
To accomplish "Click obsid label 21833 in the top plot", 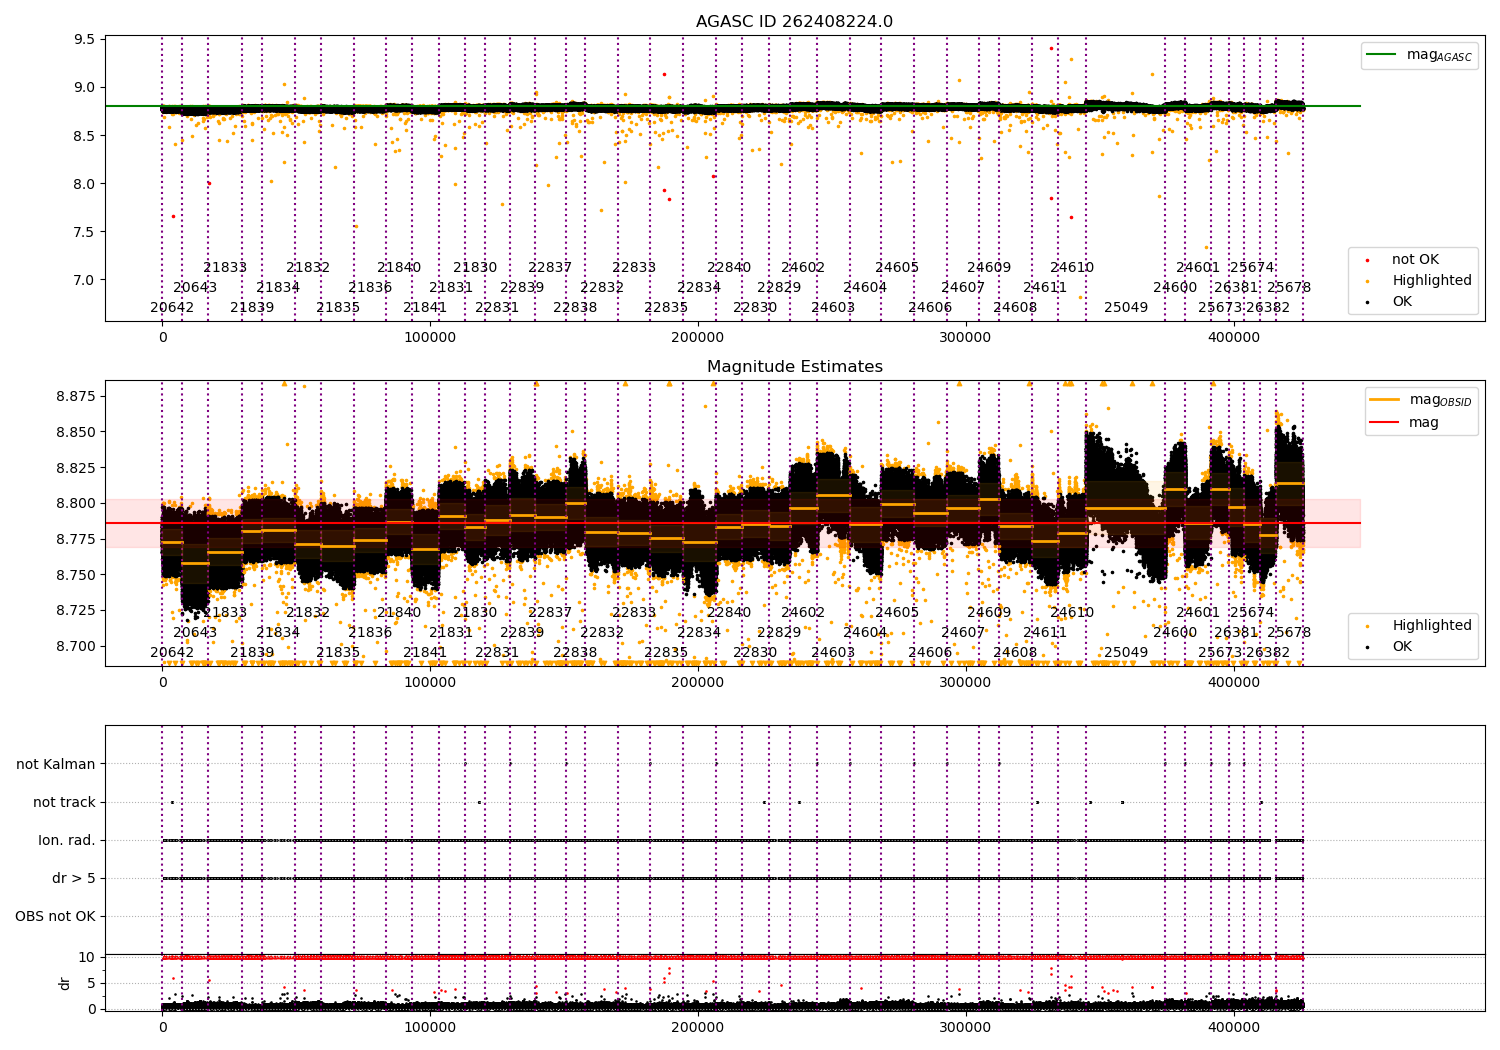I will [225, 268].
